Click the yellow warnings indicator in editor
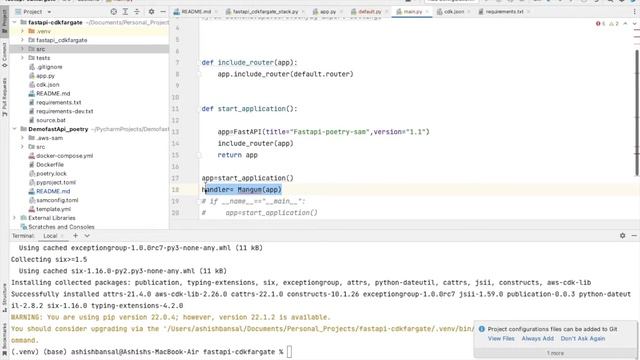This screenshot has height=360, width=640. [x=614, y=24]
